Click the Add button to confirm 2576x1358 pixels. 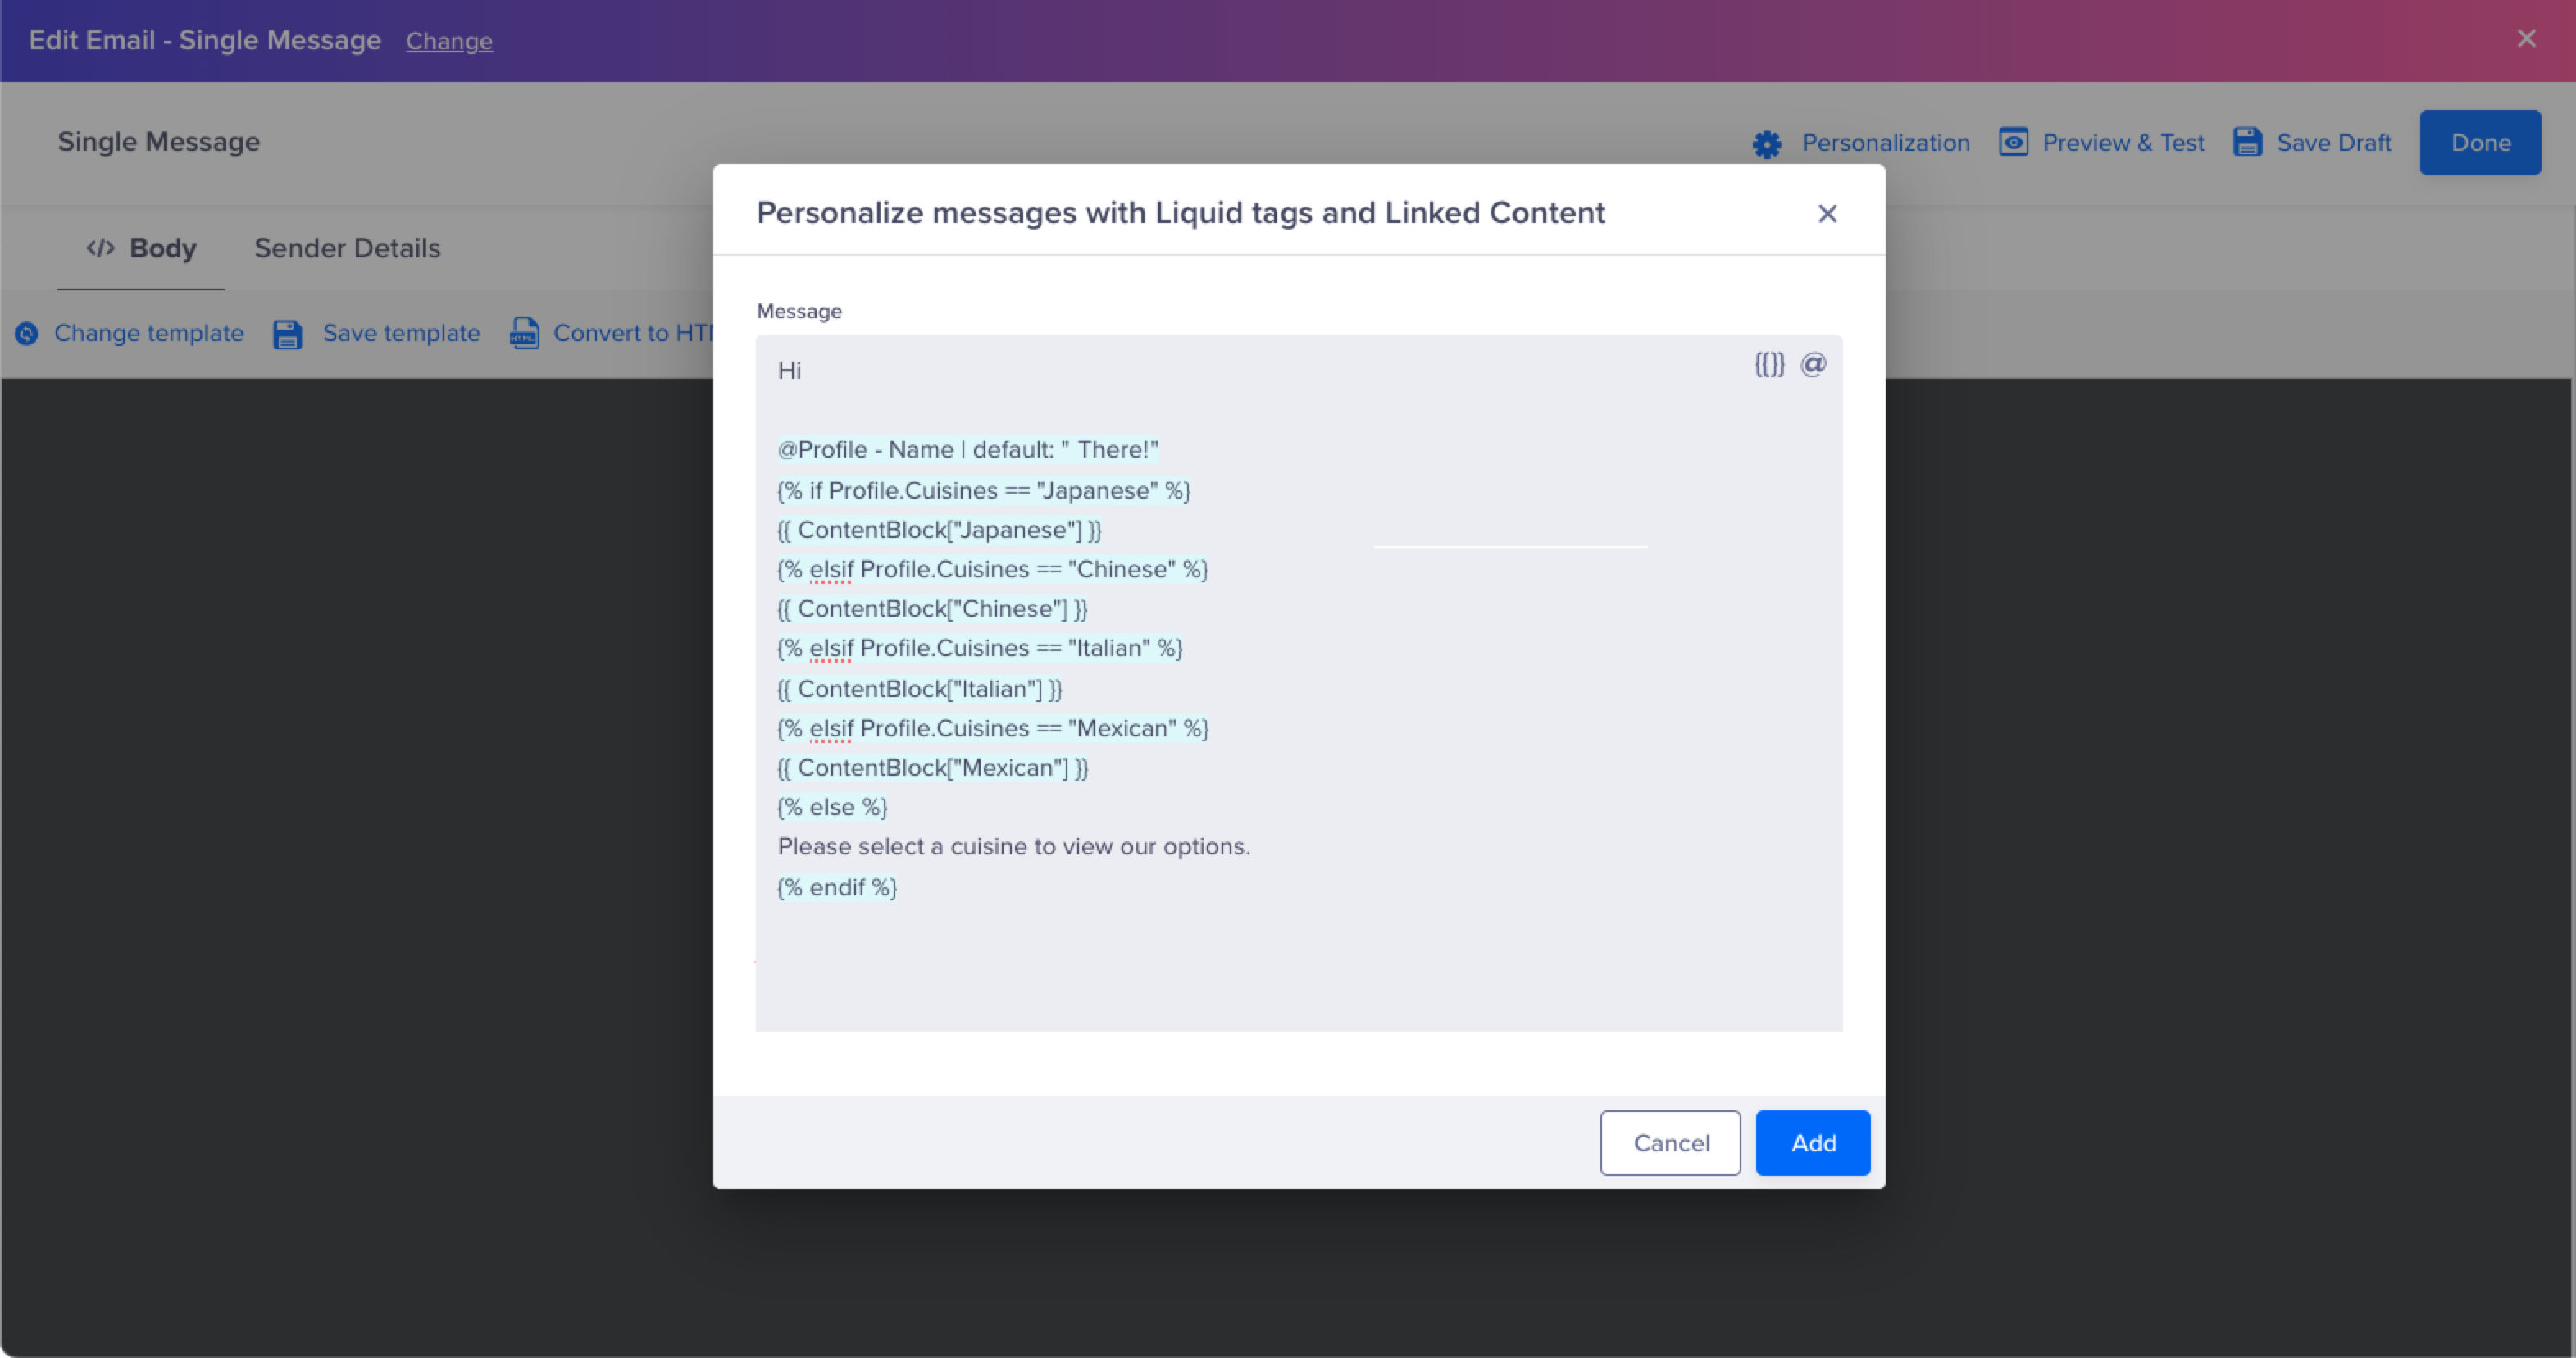1813,1142
